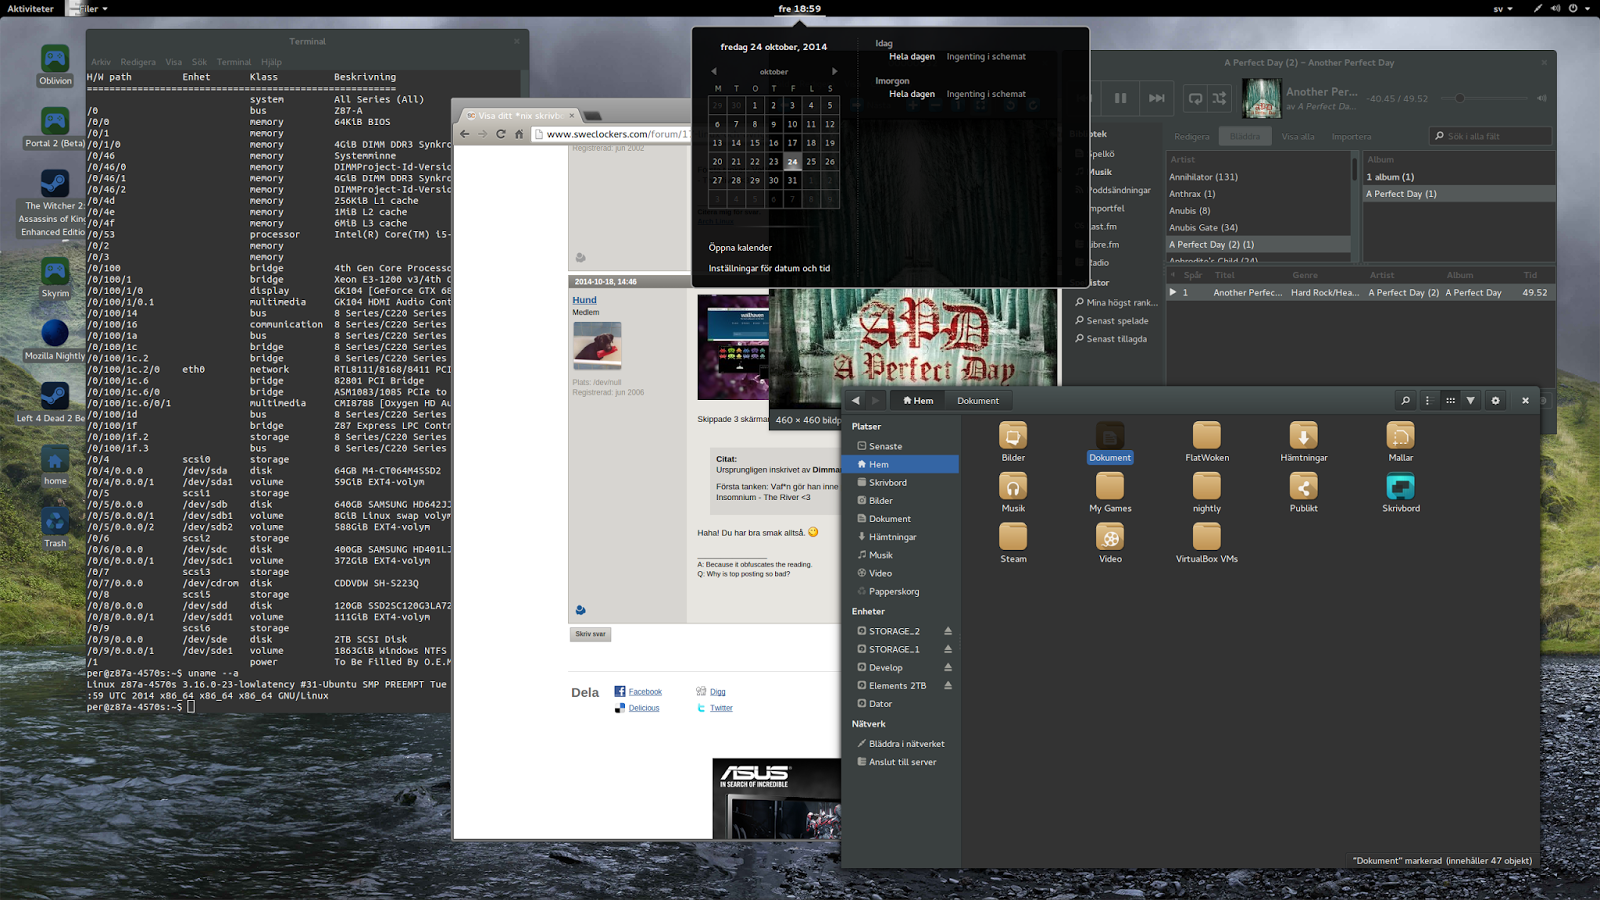Open the file manager gear settings menu
Screen dimensions: 1600x900
1496,400
